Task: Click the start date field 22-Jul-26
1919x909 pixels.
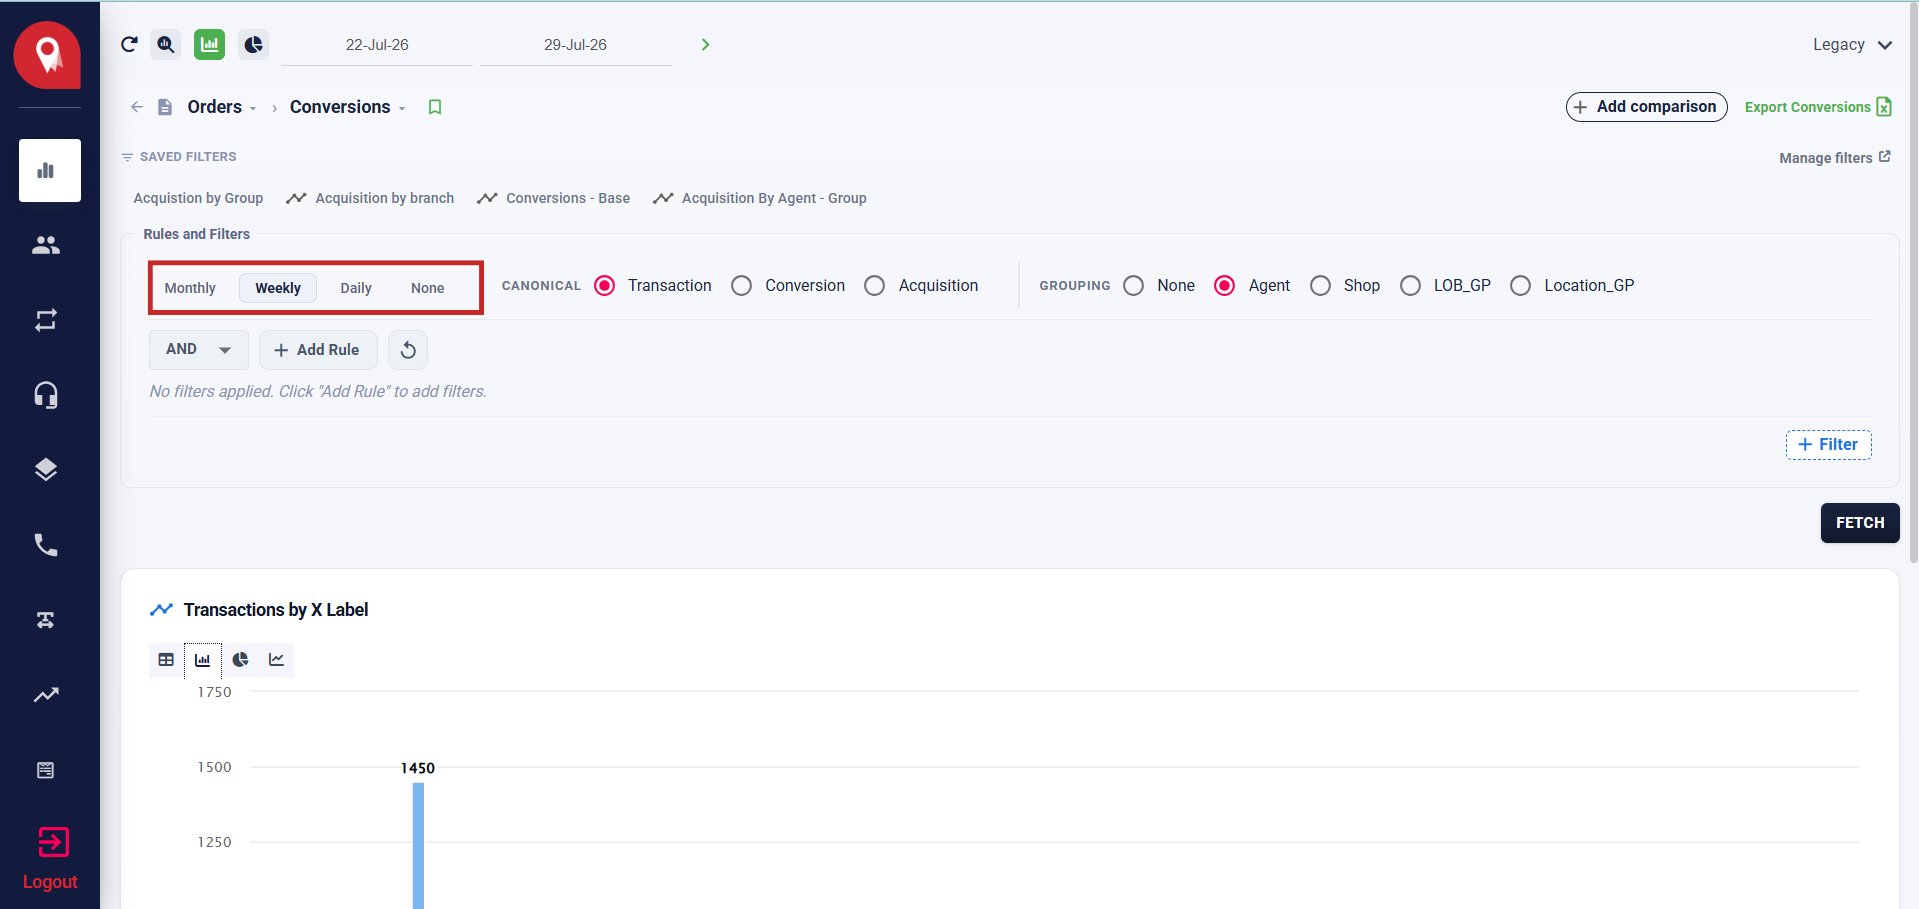Action: click(377, 45)
